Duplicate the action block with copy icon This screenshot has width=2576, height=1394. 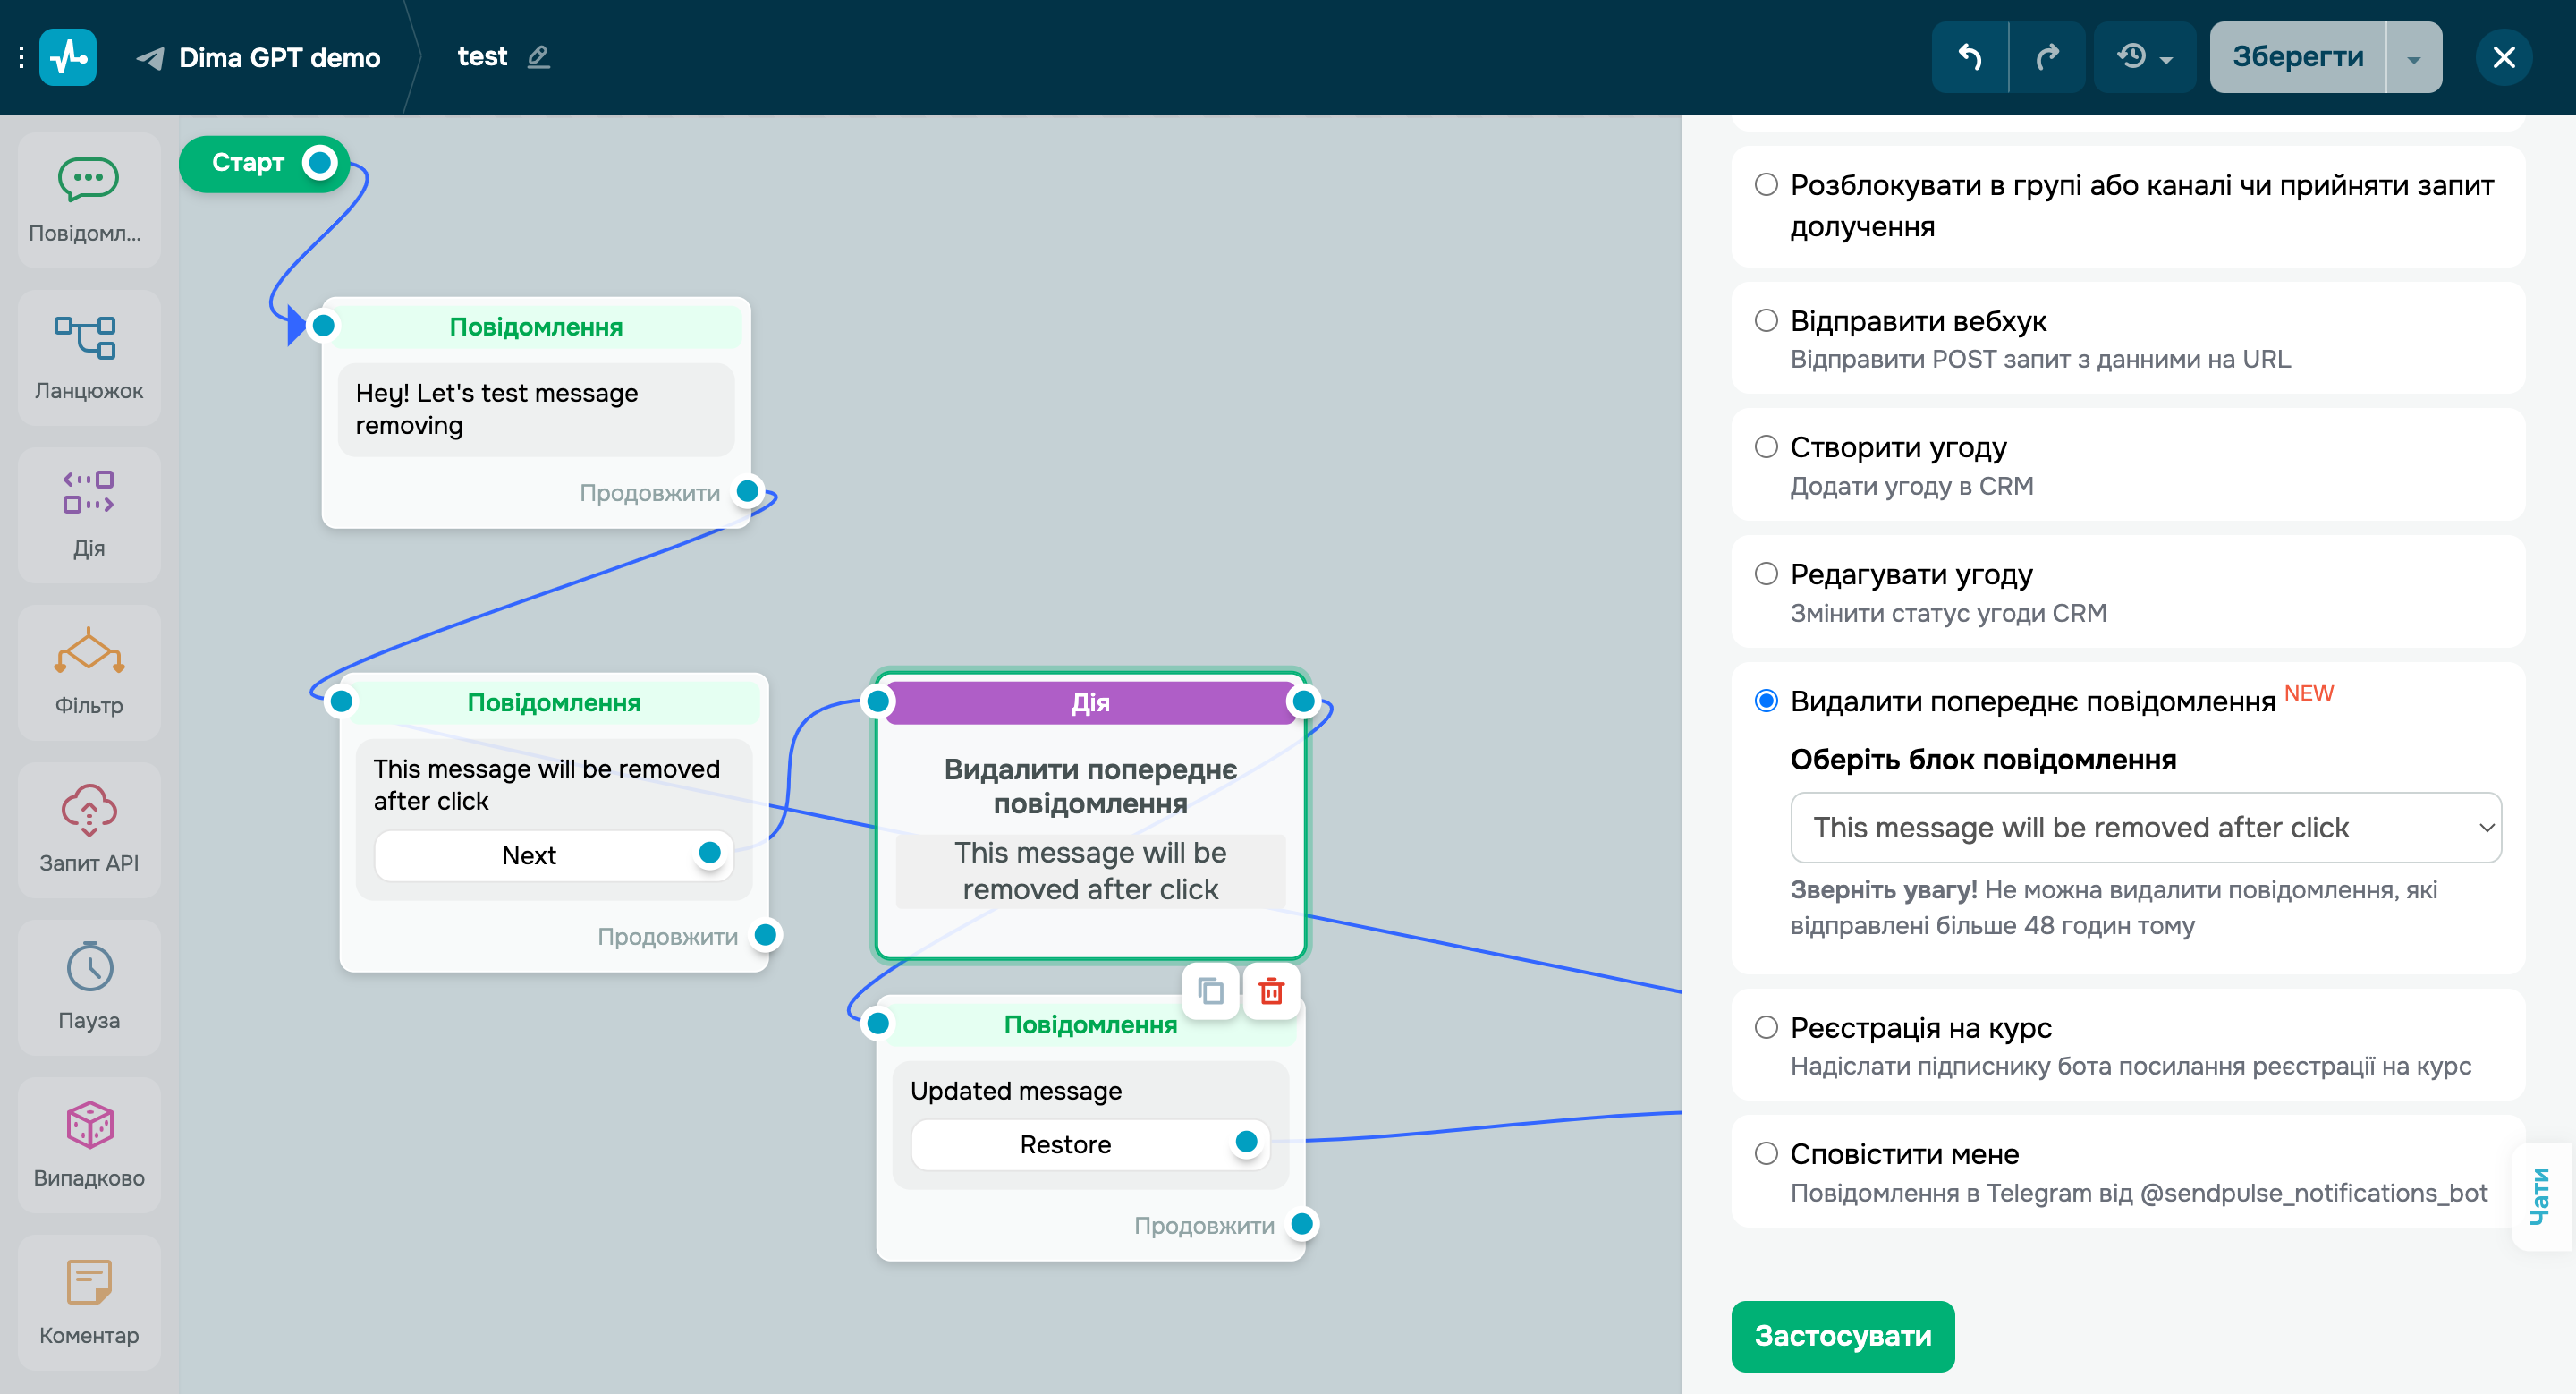pos(1210,991)
